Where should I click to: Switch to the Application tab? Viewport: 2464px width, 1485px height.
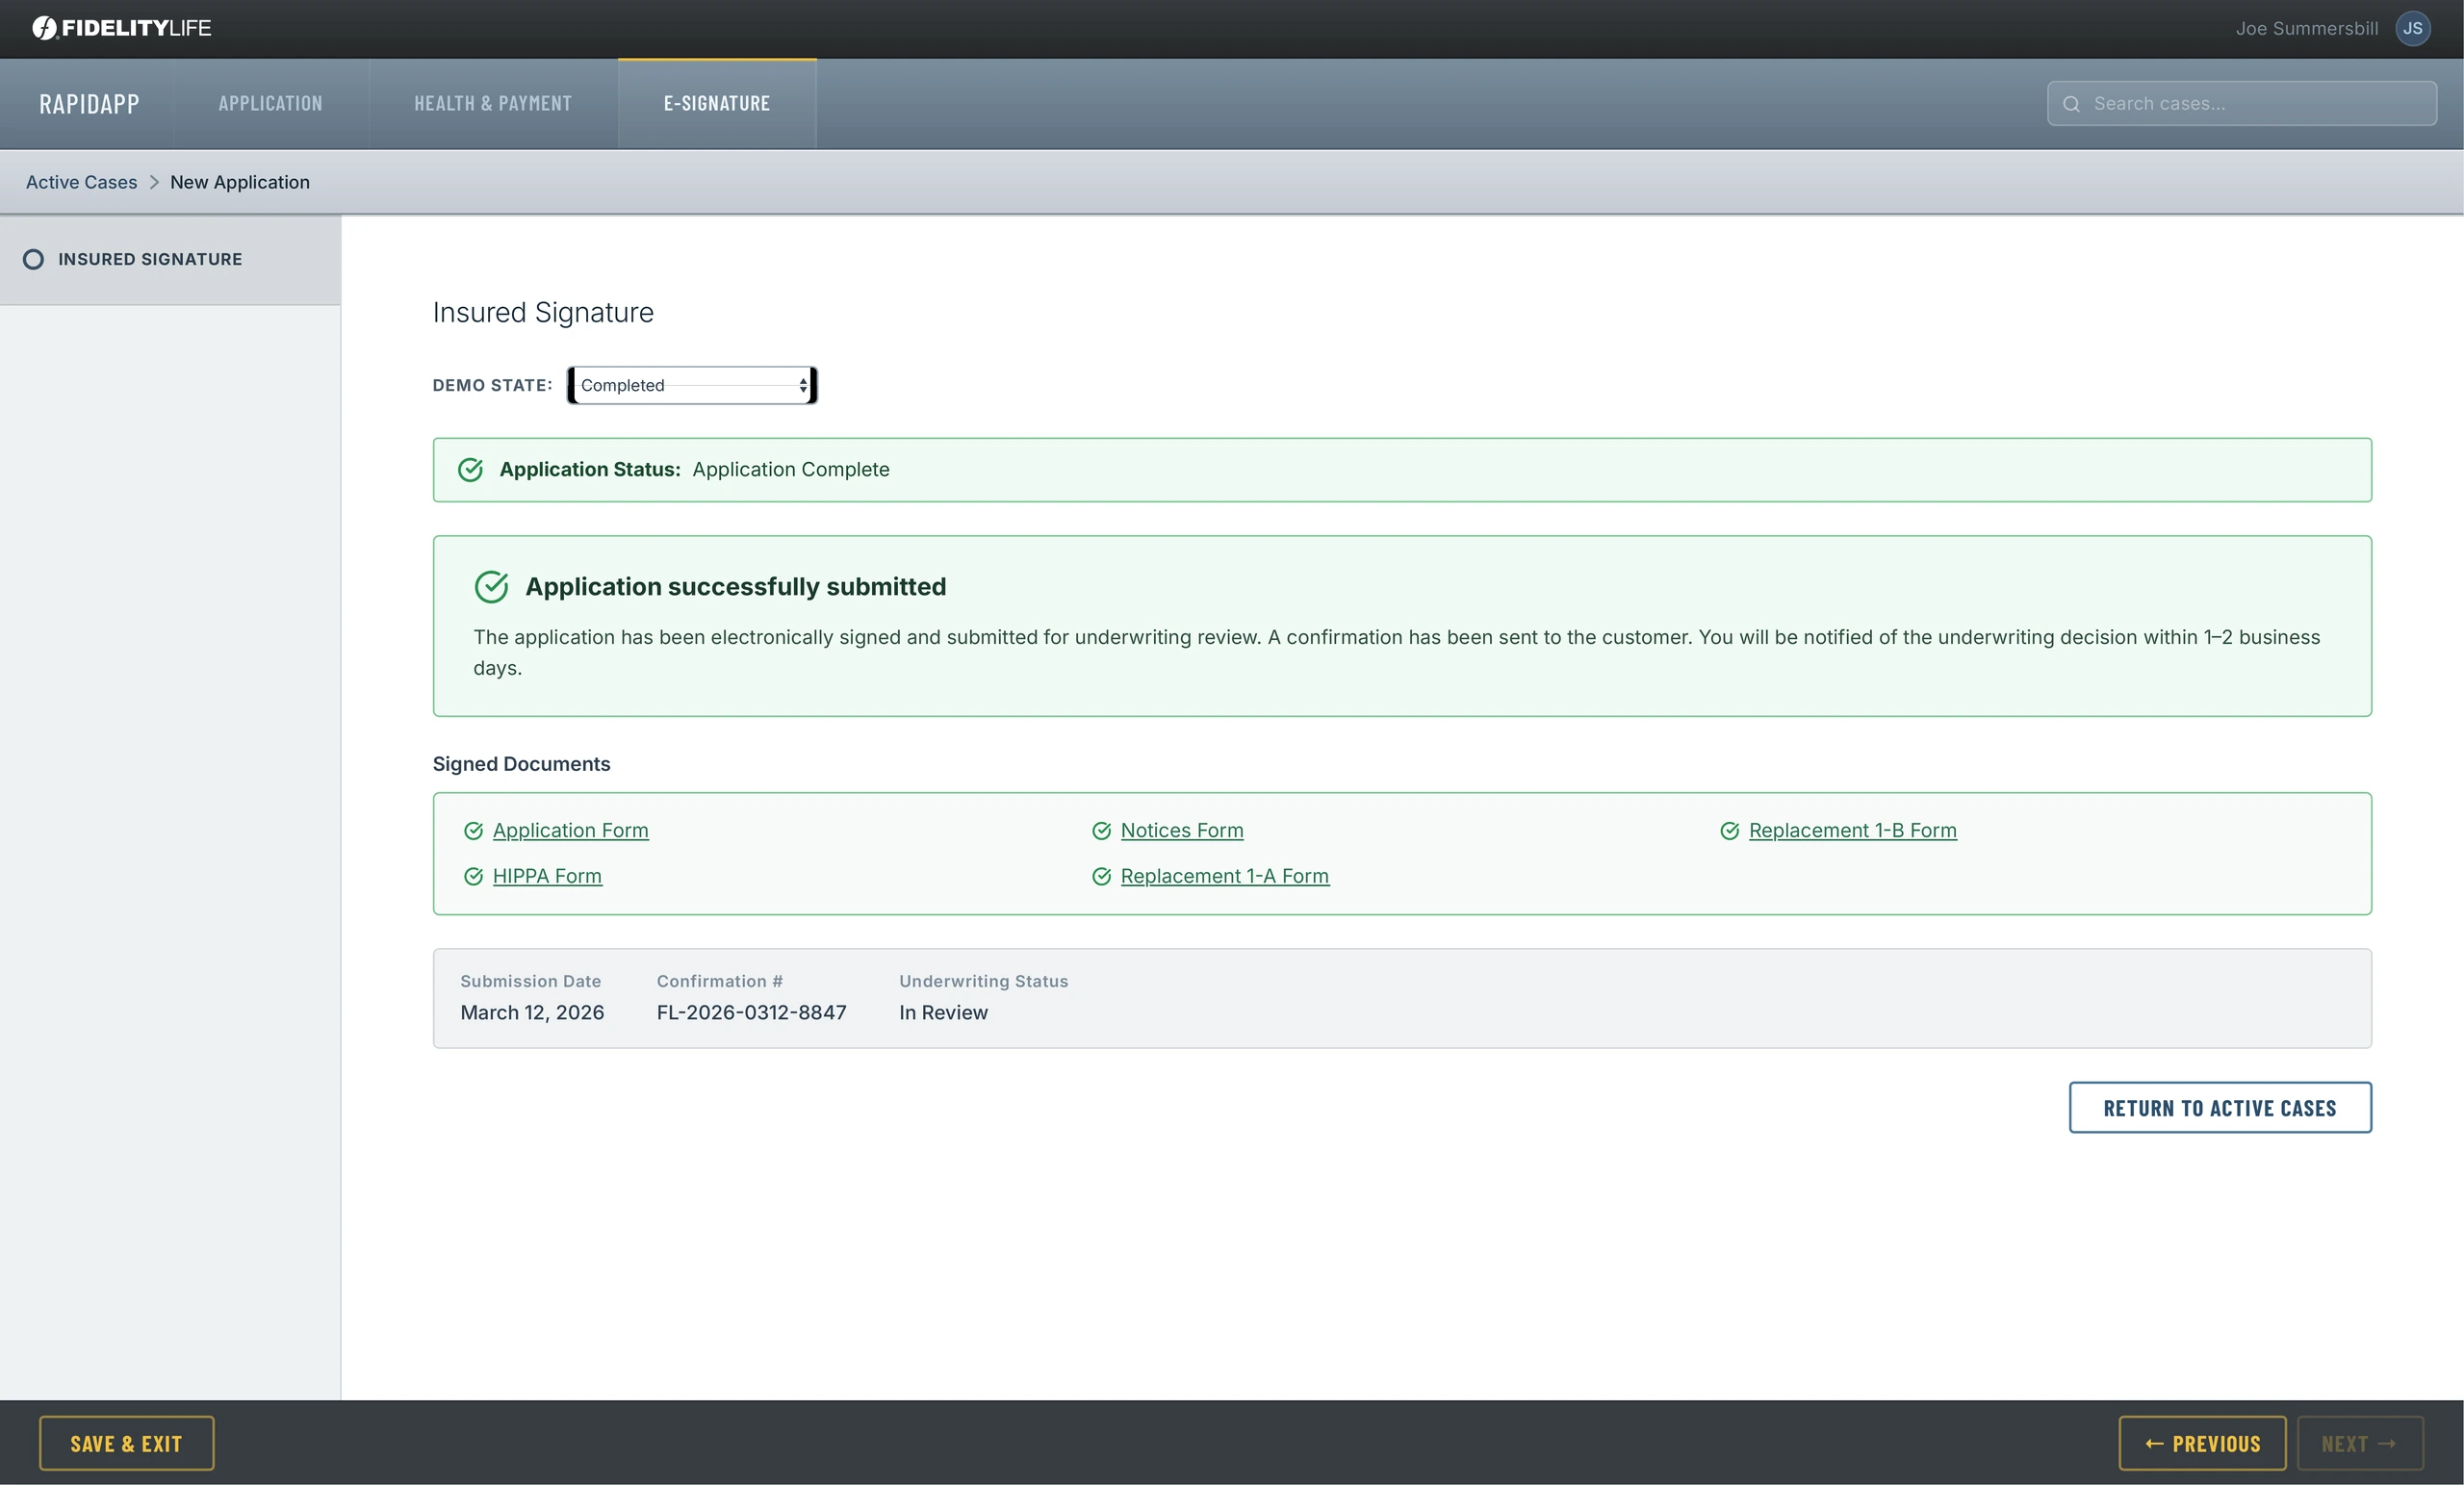(271, 104)
